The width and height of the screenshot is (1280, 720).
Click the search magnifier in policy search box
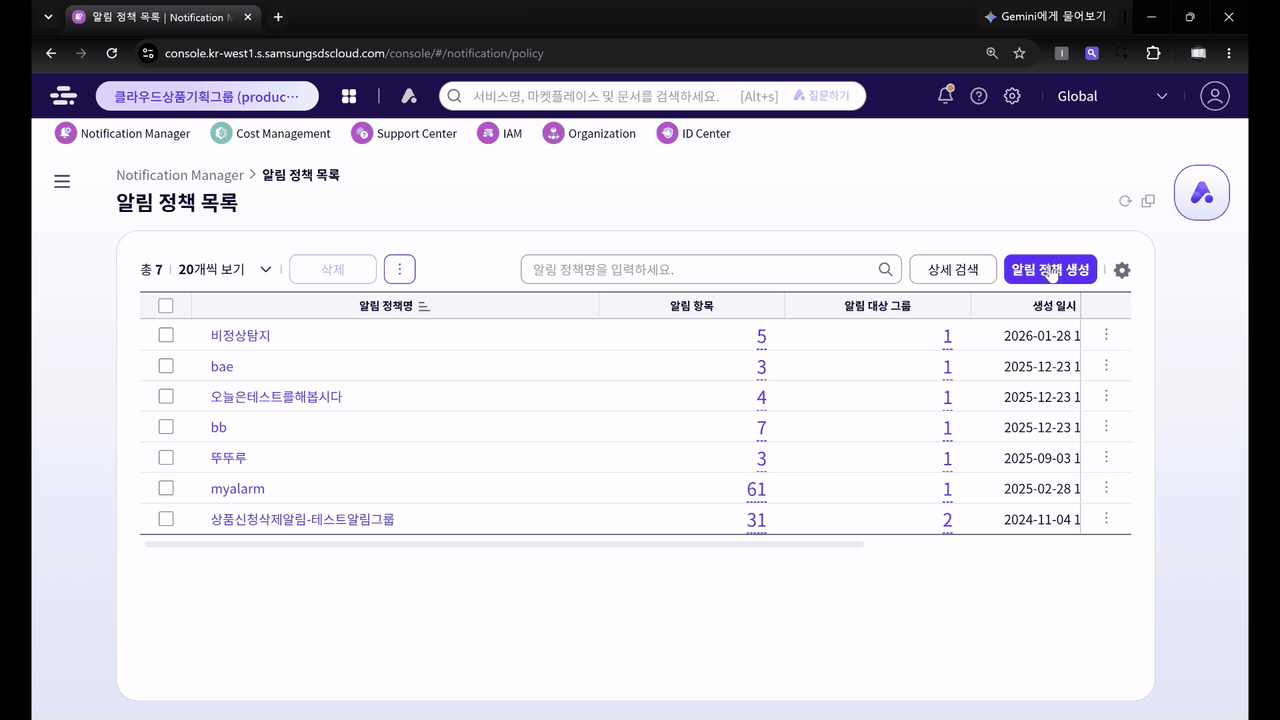click(x=885, y=269)
